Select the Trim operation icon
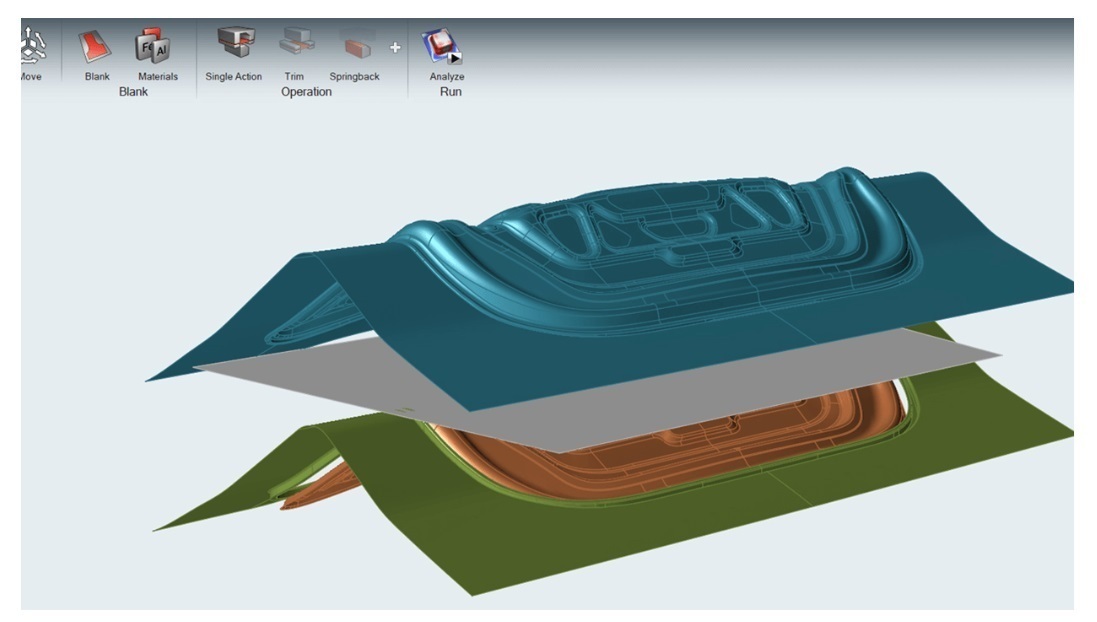This screenshot has height=622, width=1097. (295, 41)
